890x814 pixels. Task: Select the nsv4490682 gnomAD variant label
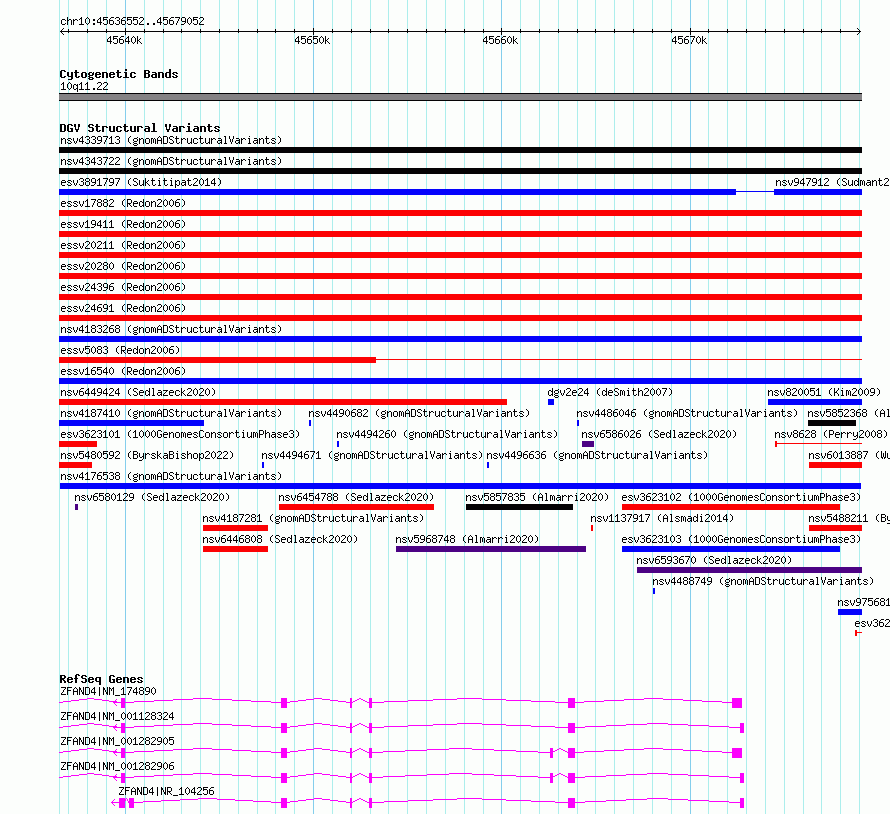(419, 413)
